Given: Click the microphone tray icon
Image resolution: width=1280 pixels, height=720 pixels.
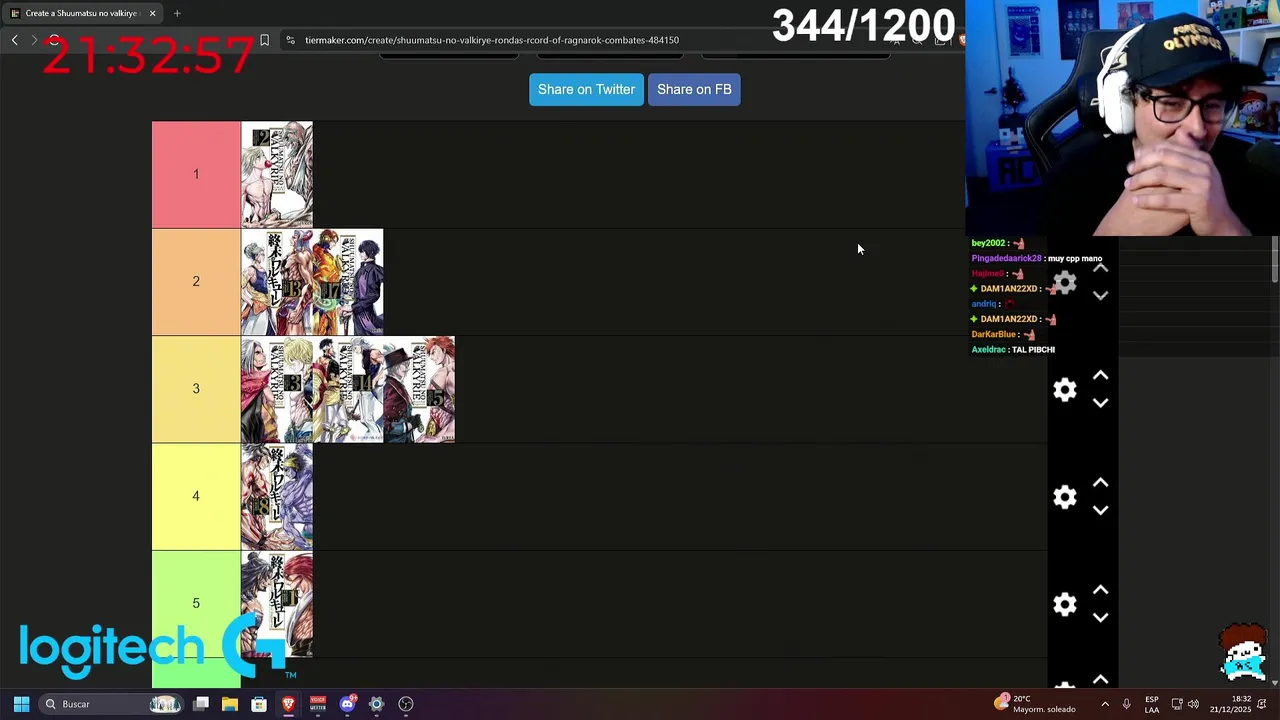Looking at the screenshot, I should [1126, 704].
